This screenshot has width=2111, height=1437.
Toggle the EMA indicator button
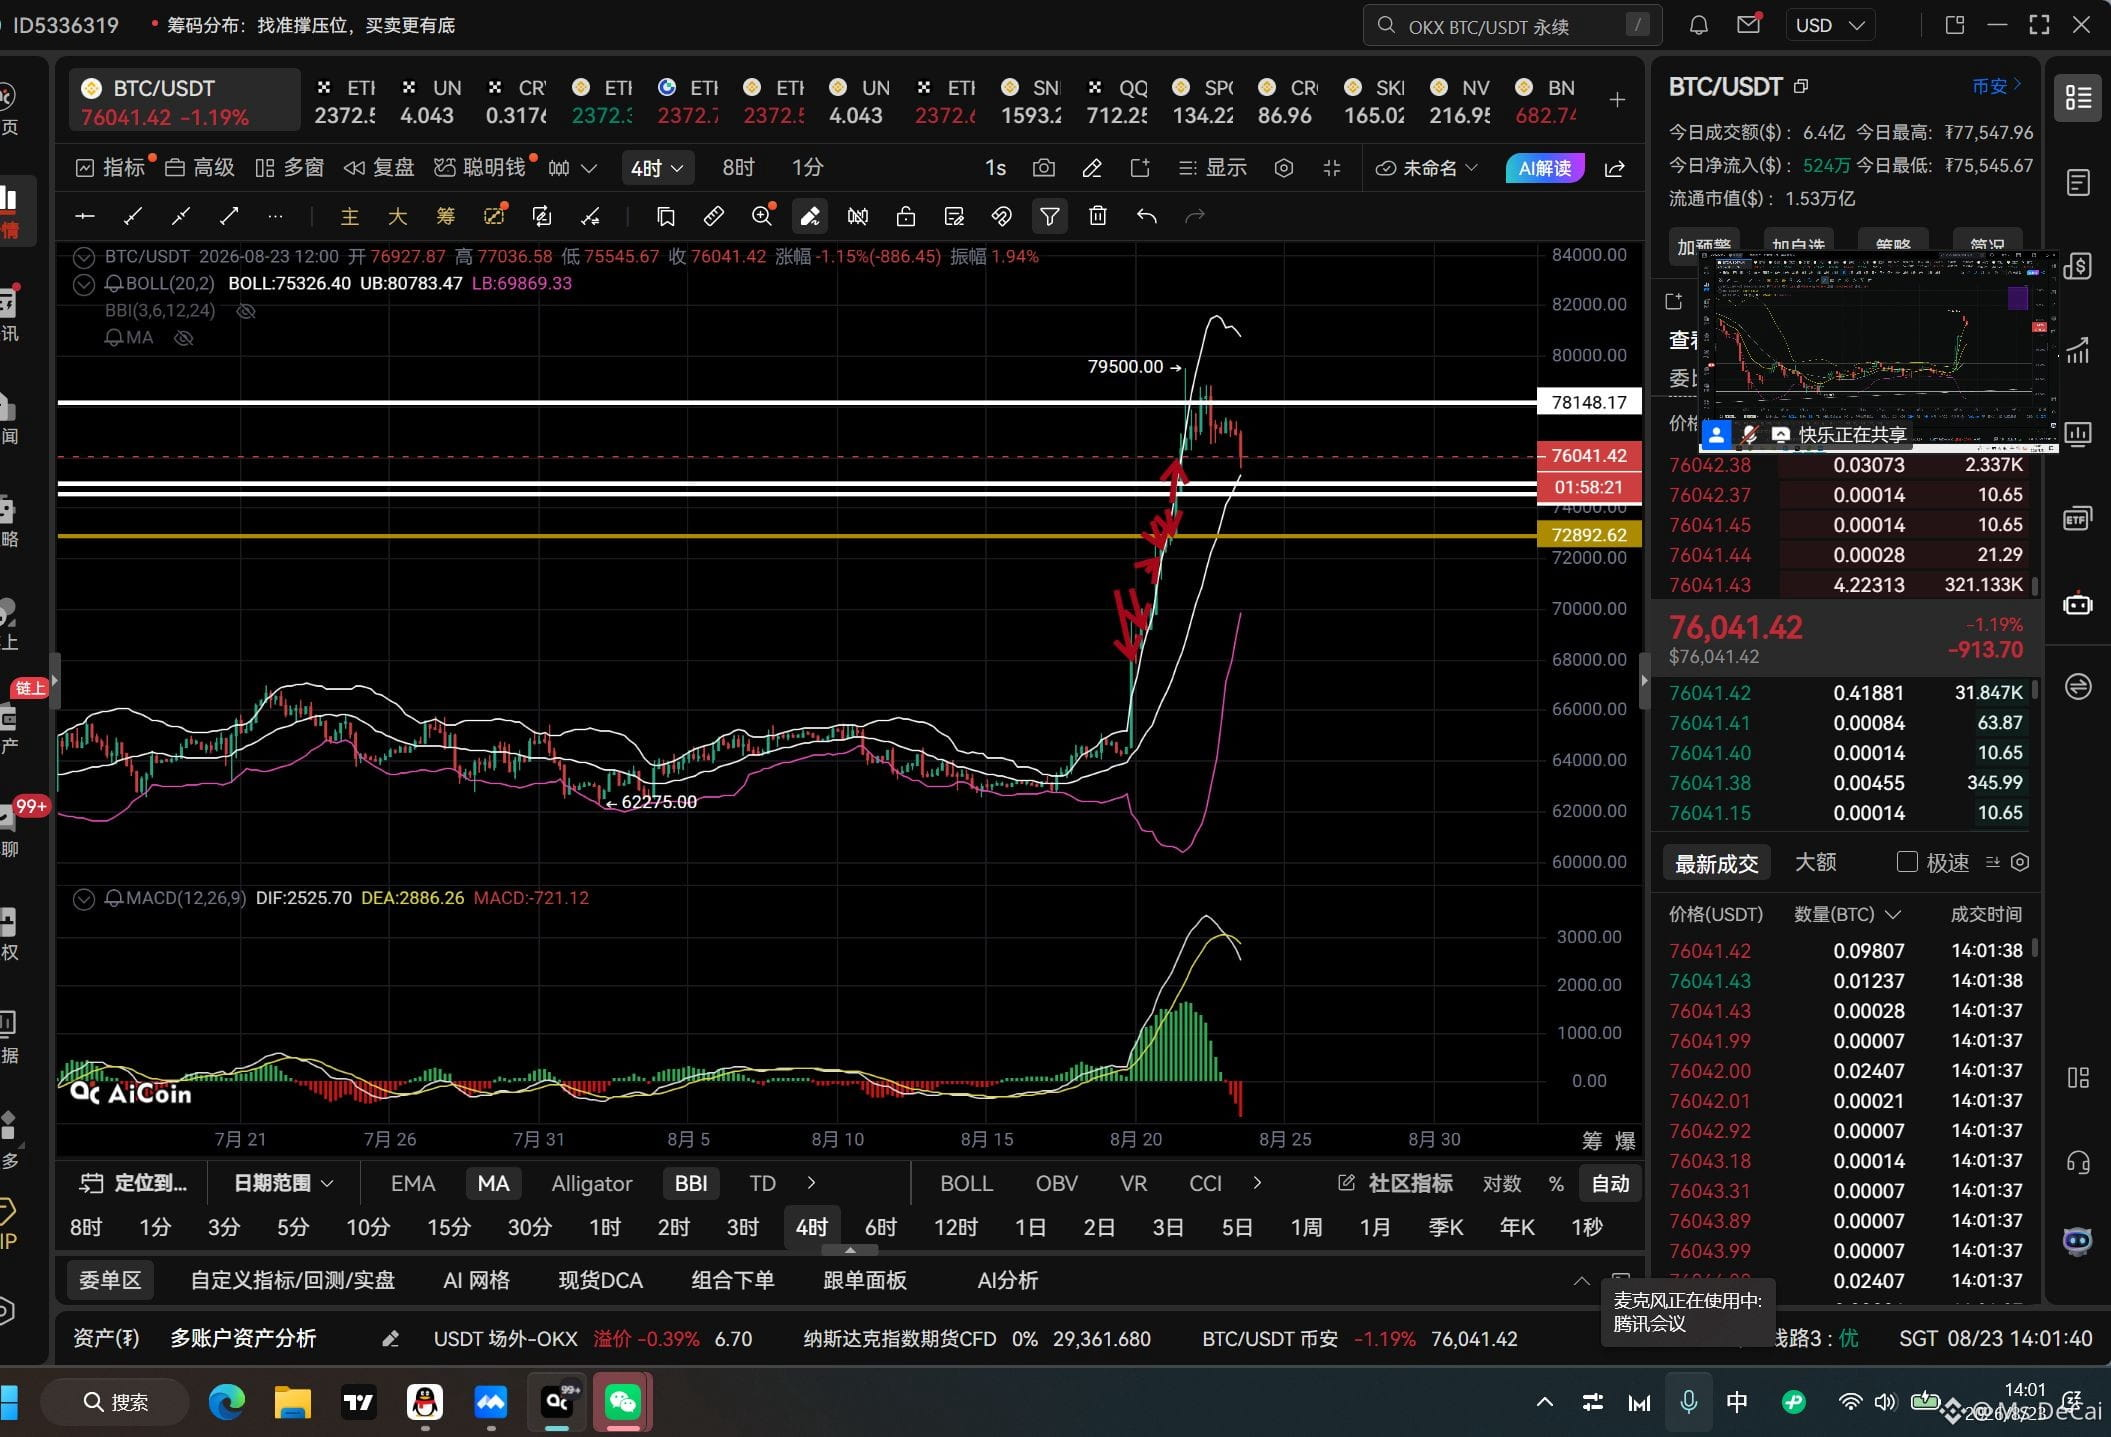click(x=413, y=1183)
